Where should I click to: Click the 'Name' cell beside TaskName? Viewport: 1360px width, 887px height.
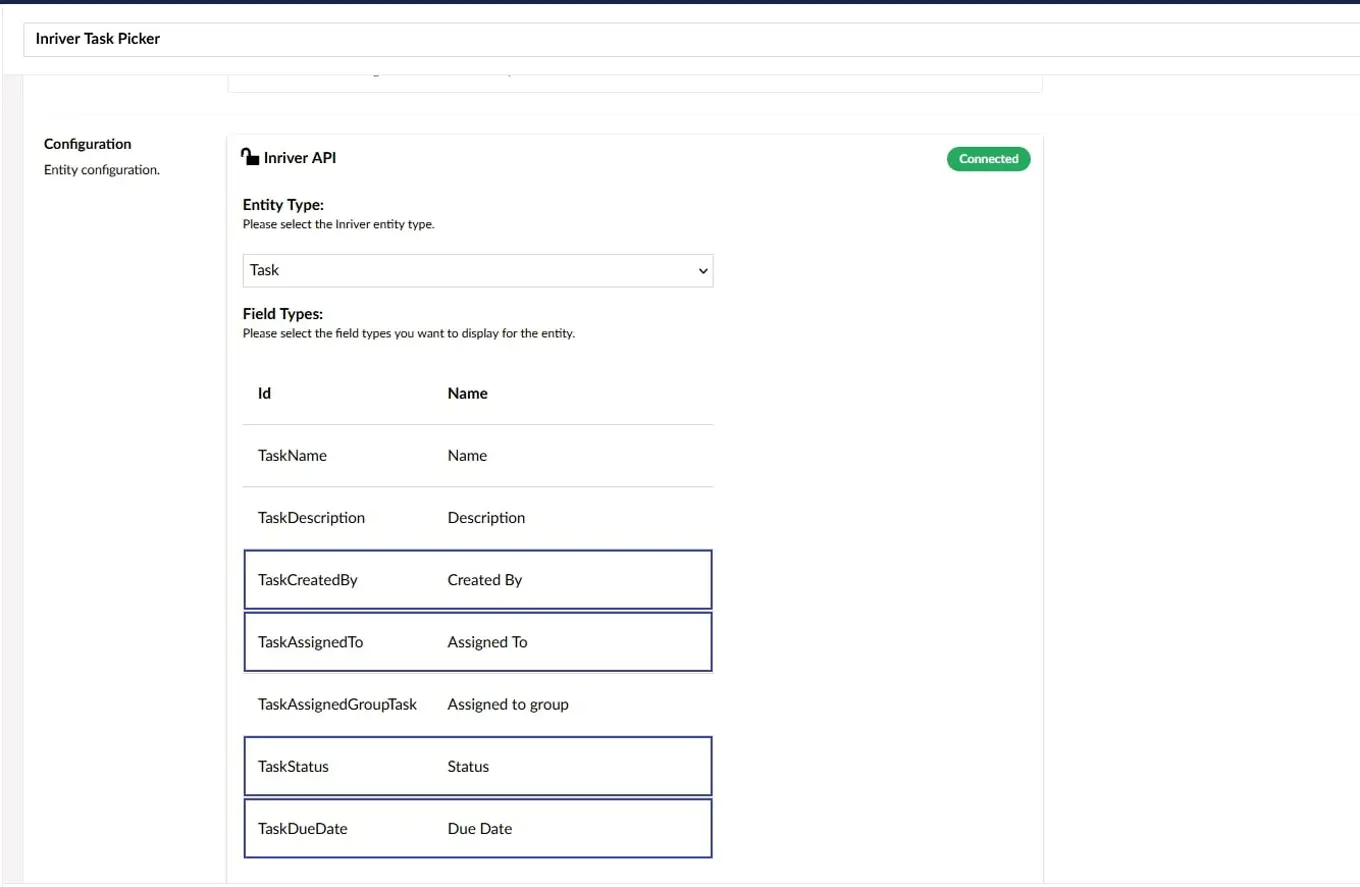[x=467, y=456]
